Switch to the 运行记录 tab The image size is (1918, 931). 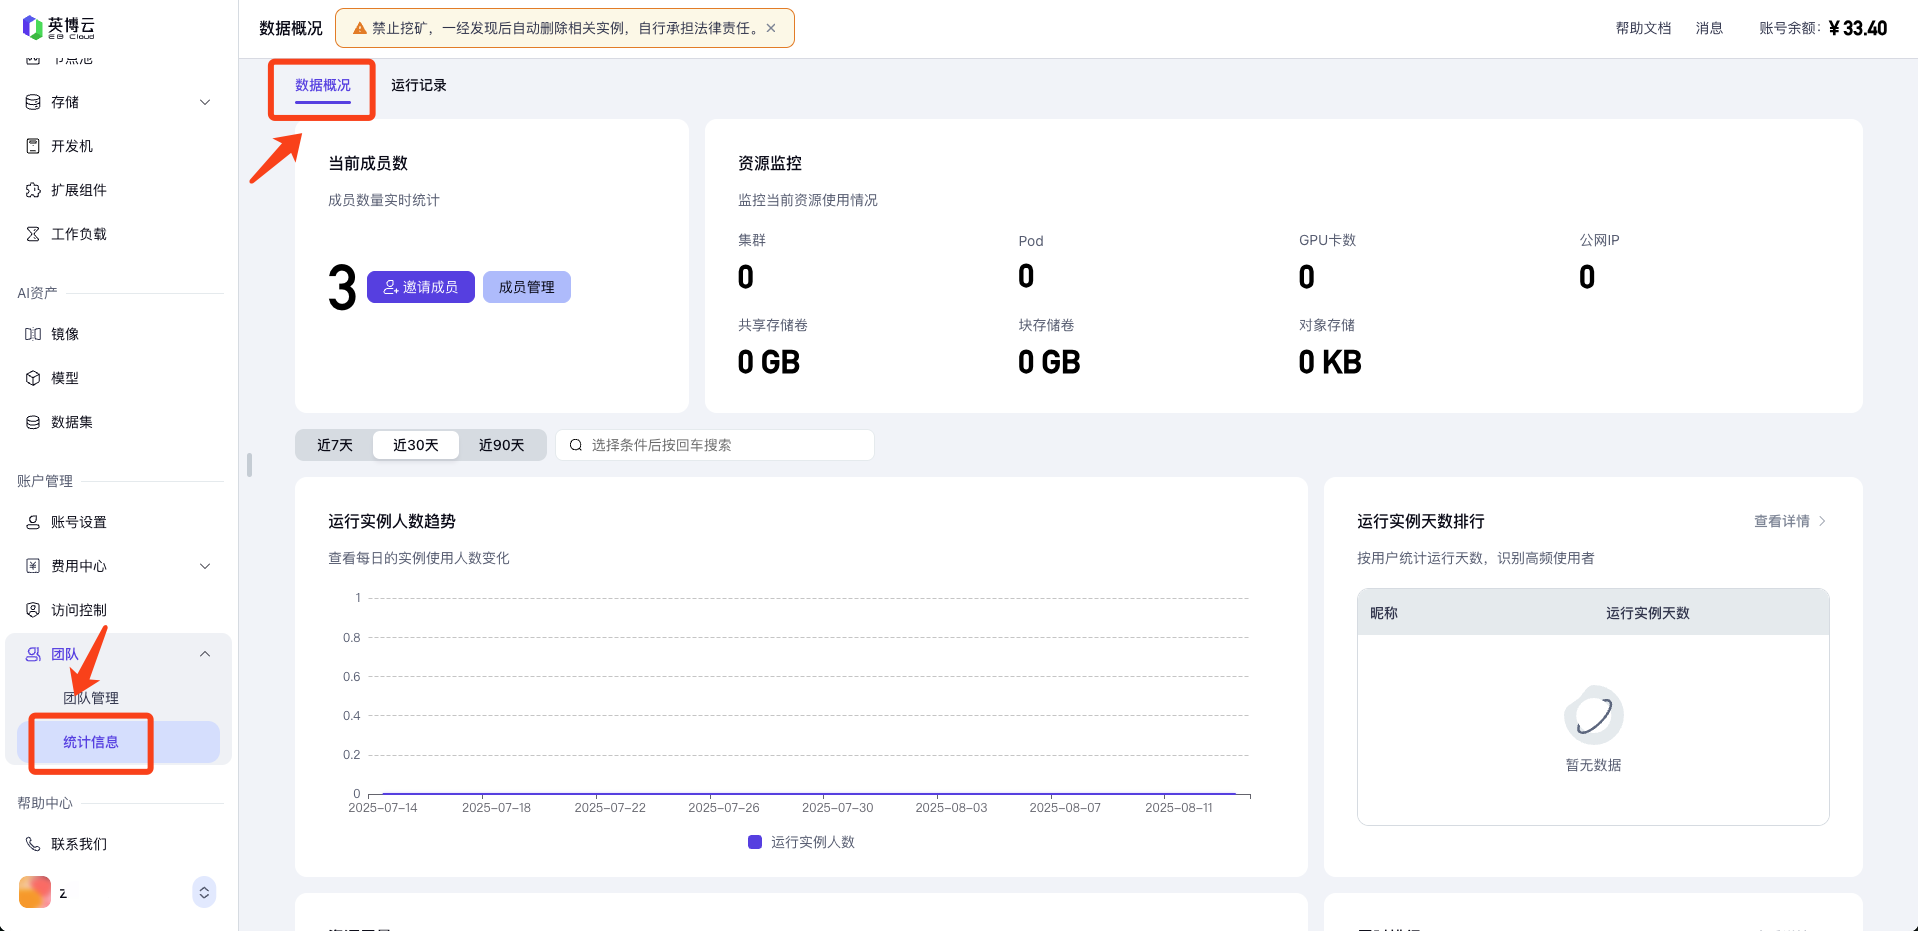click(x=418, y=85)
